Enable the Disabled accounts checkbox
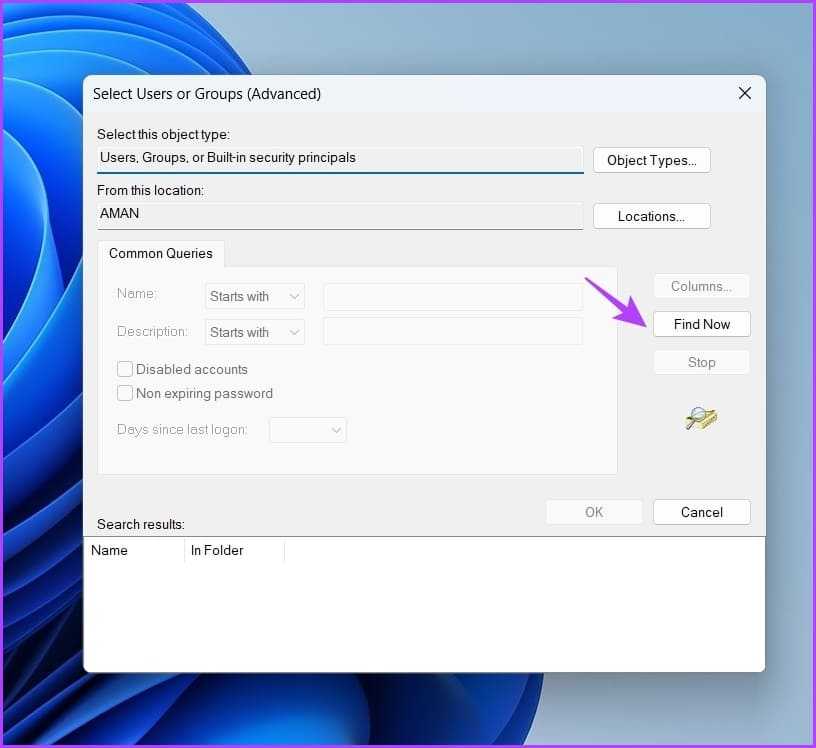This screenshot has height=748, width=816. pos(125,369)
